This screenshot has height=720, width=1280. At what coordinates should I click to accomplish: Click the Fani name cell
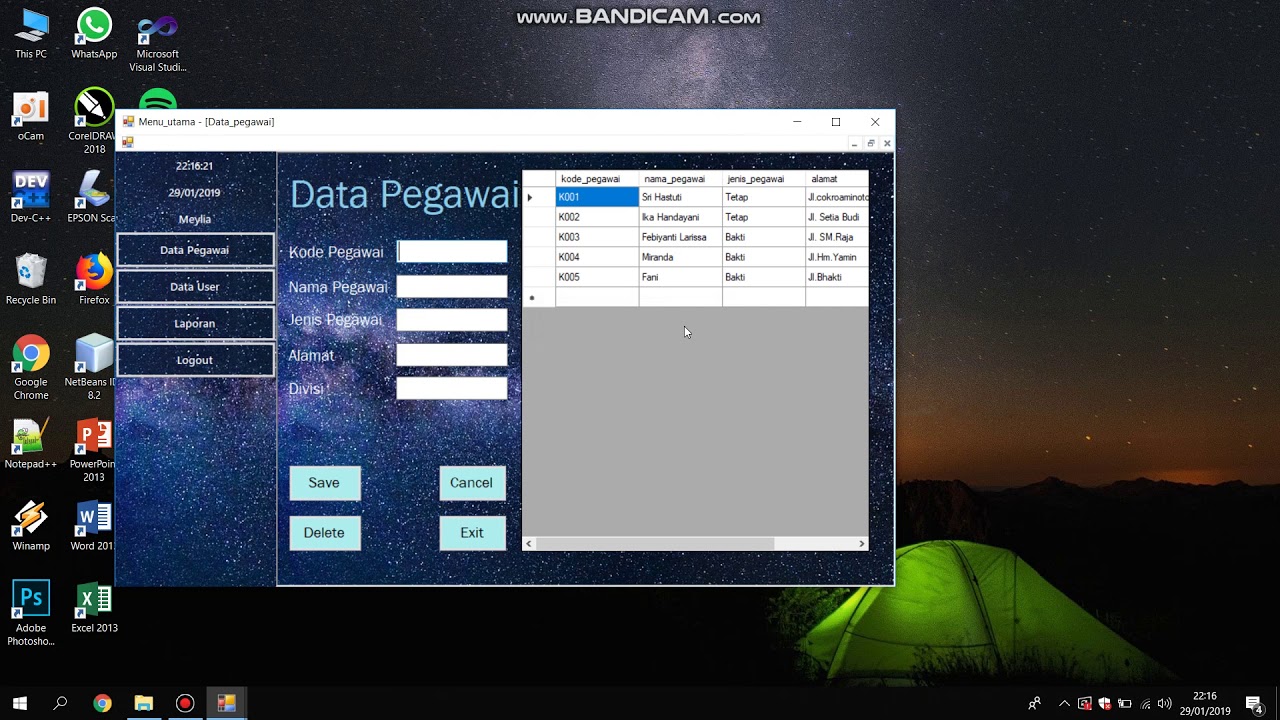tap(680, 277)
